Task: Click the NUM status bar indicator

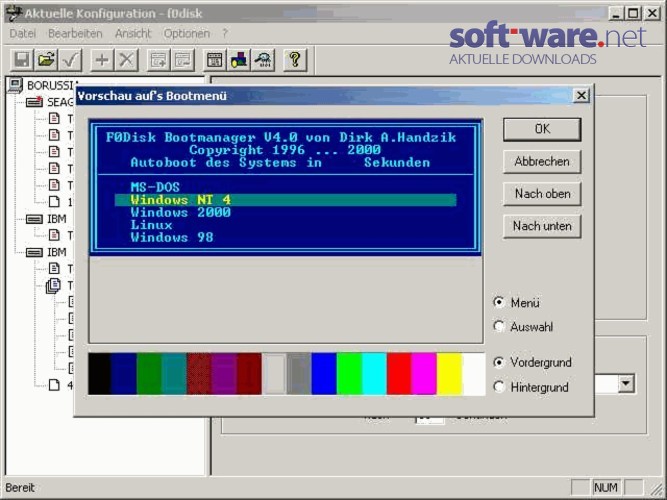Action: coord(606,488)
